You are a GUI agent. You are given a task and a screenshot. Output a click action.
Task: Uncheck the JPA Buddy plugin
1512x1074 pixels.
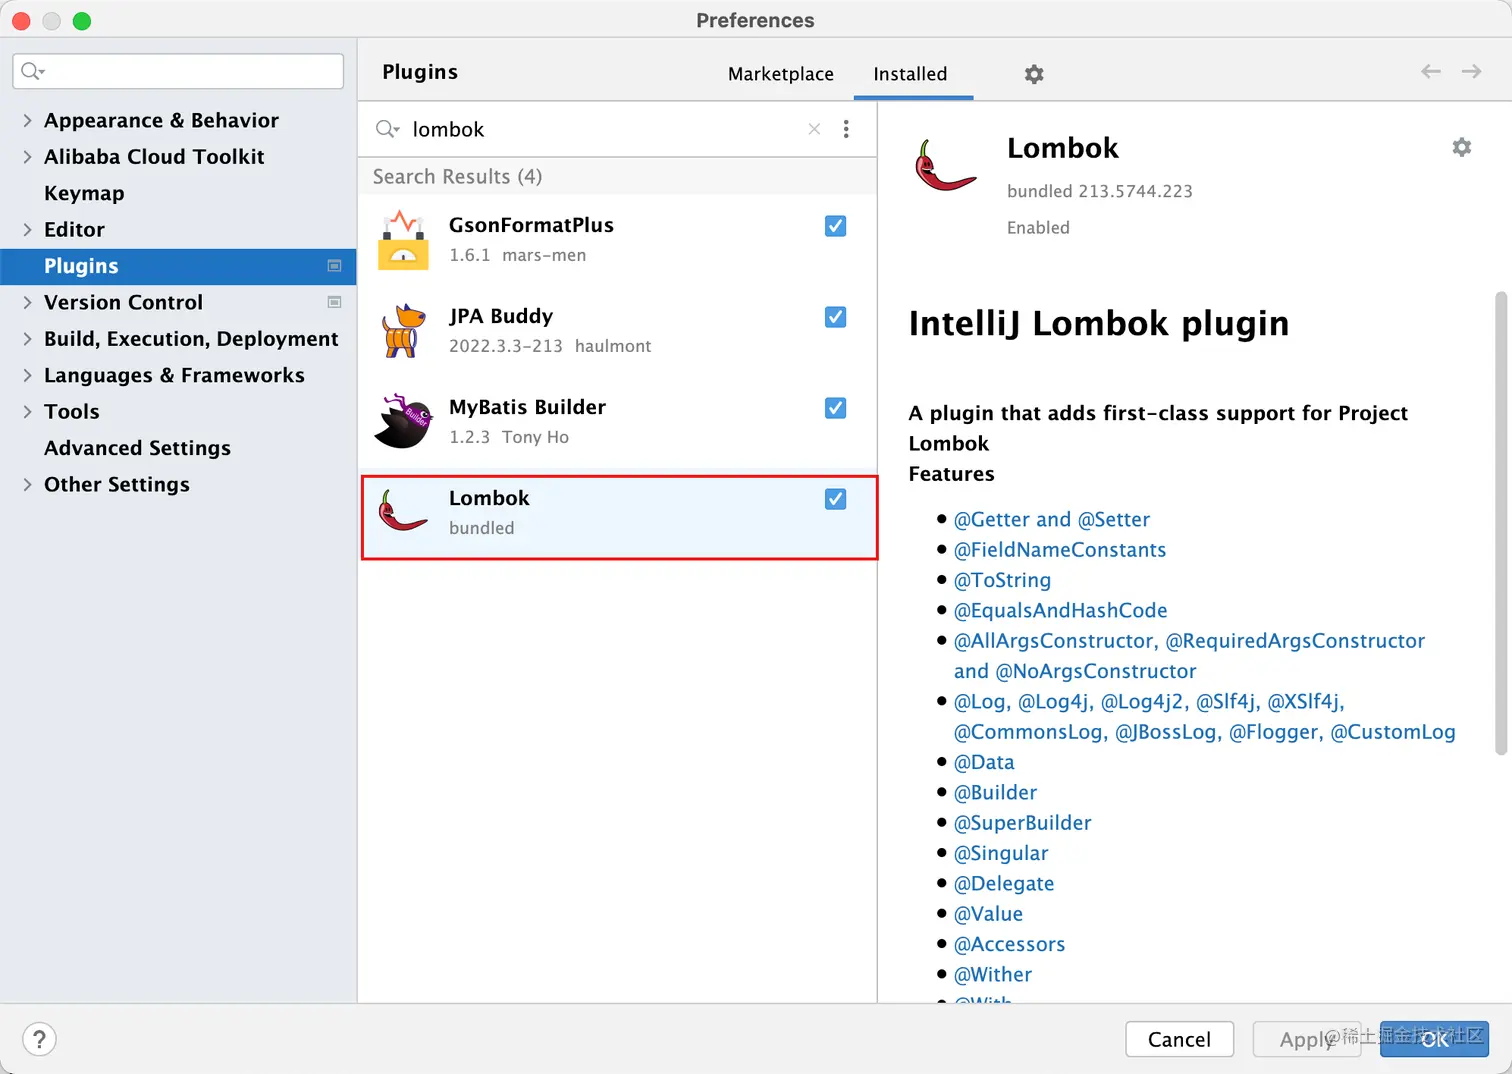click(836, 317)
